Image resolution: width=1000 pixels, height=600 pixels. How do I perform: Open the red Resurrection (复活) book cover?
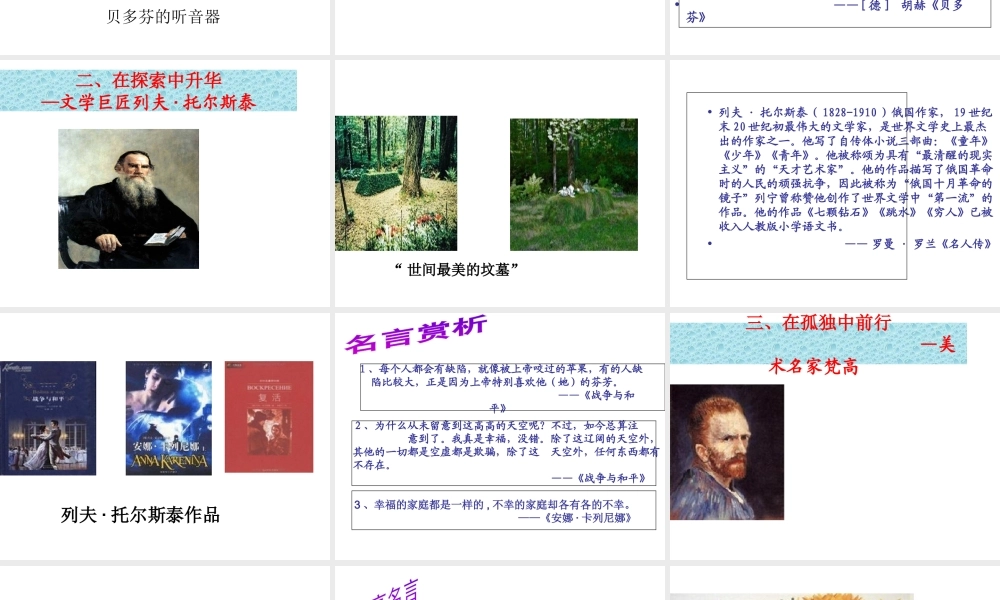point(268,416)
